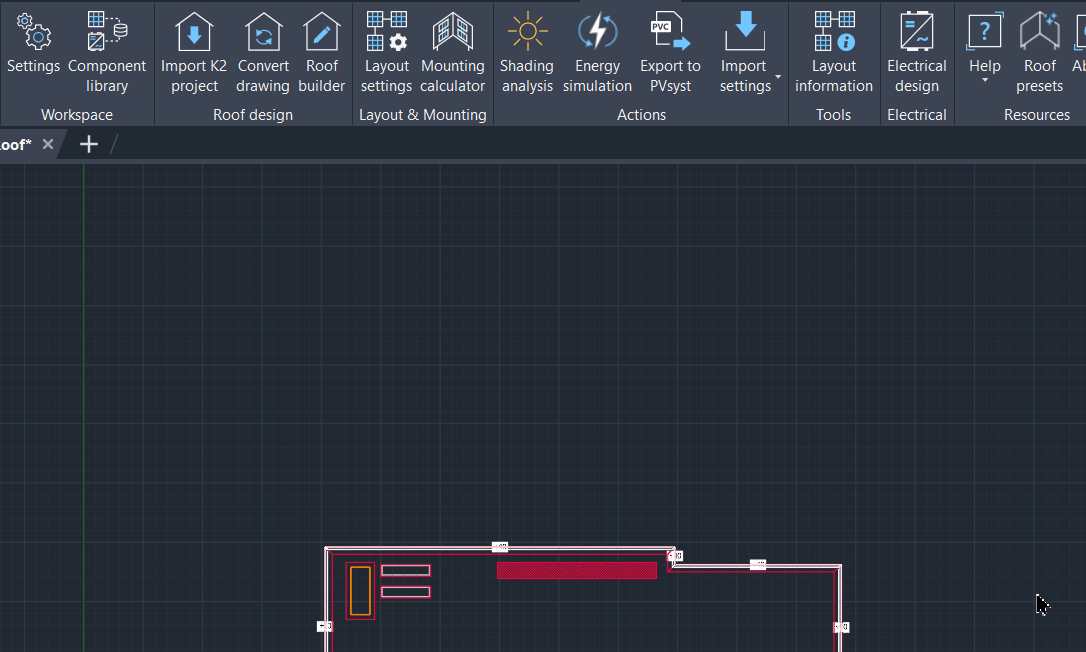This screenshot has height=652, width=1086.
Task: Click the left roof edge dimension label
Action: (x=325, y=626)
